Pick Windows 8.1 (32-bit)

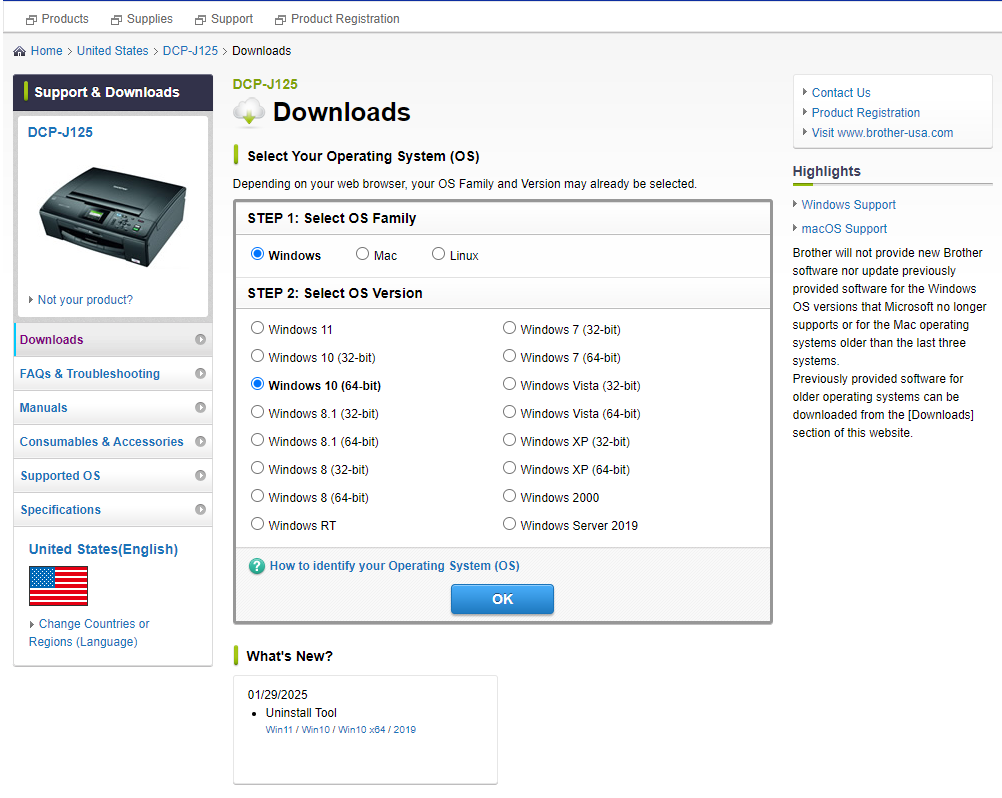(x=257, y=412)
